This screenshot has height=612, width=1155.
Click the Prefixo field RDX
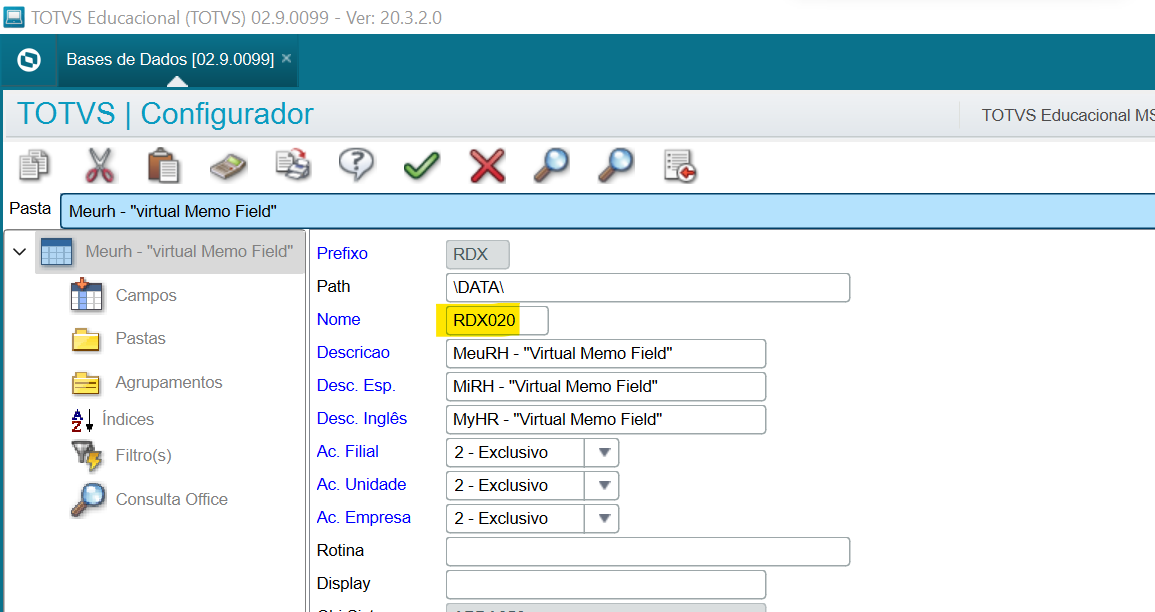(477, 255)
